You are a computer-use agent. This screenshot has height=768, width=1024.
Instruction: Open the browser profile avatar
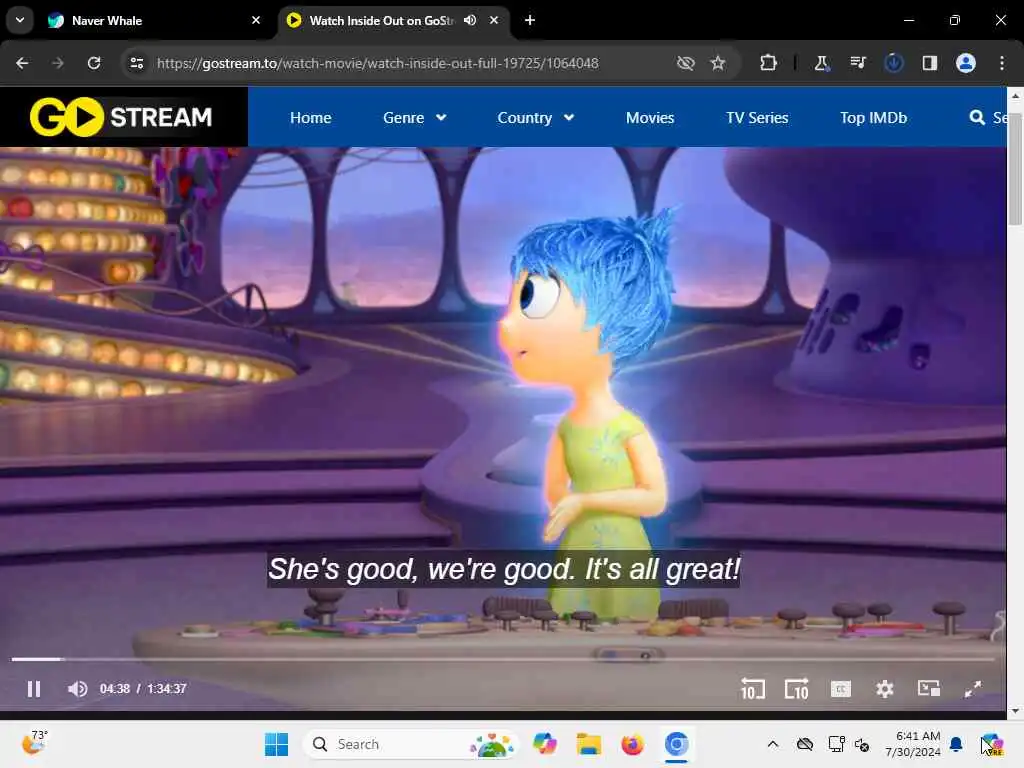[x=965, y=63]
